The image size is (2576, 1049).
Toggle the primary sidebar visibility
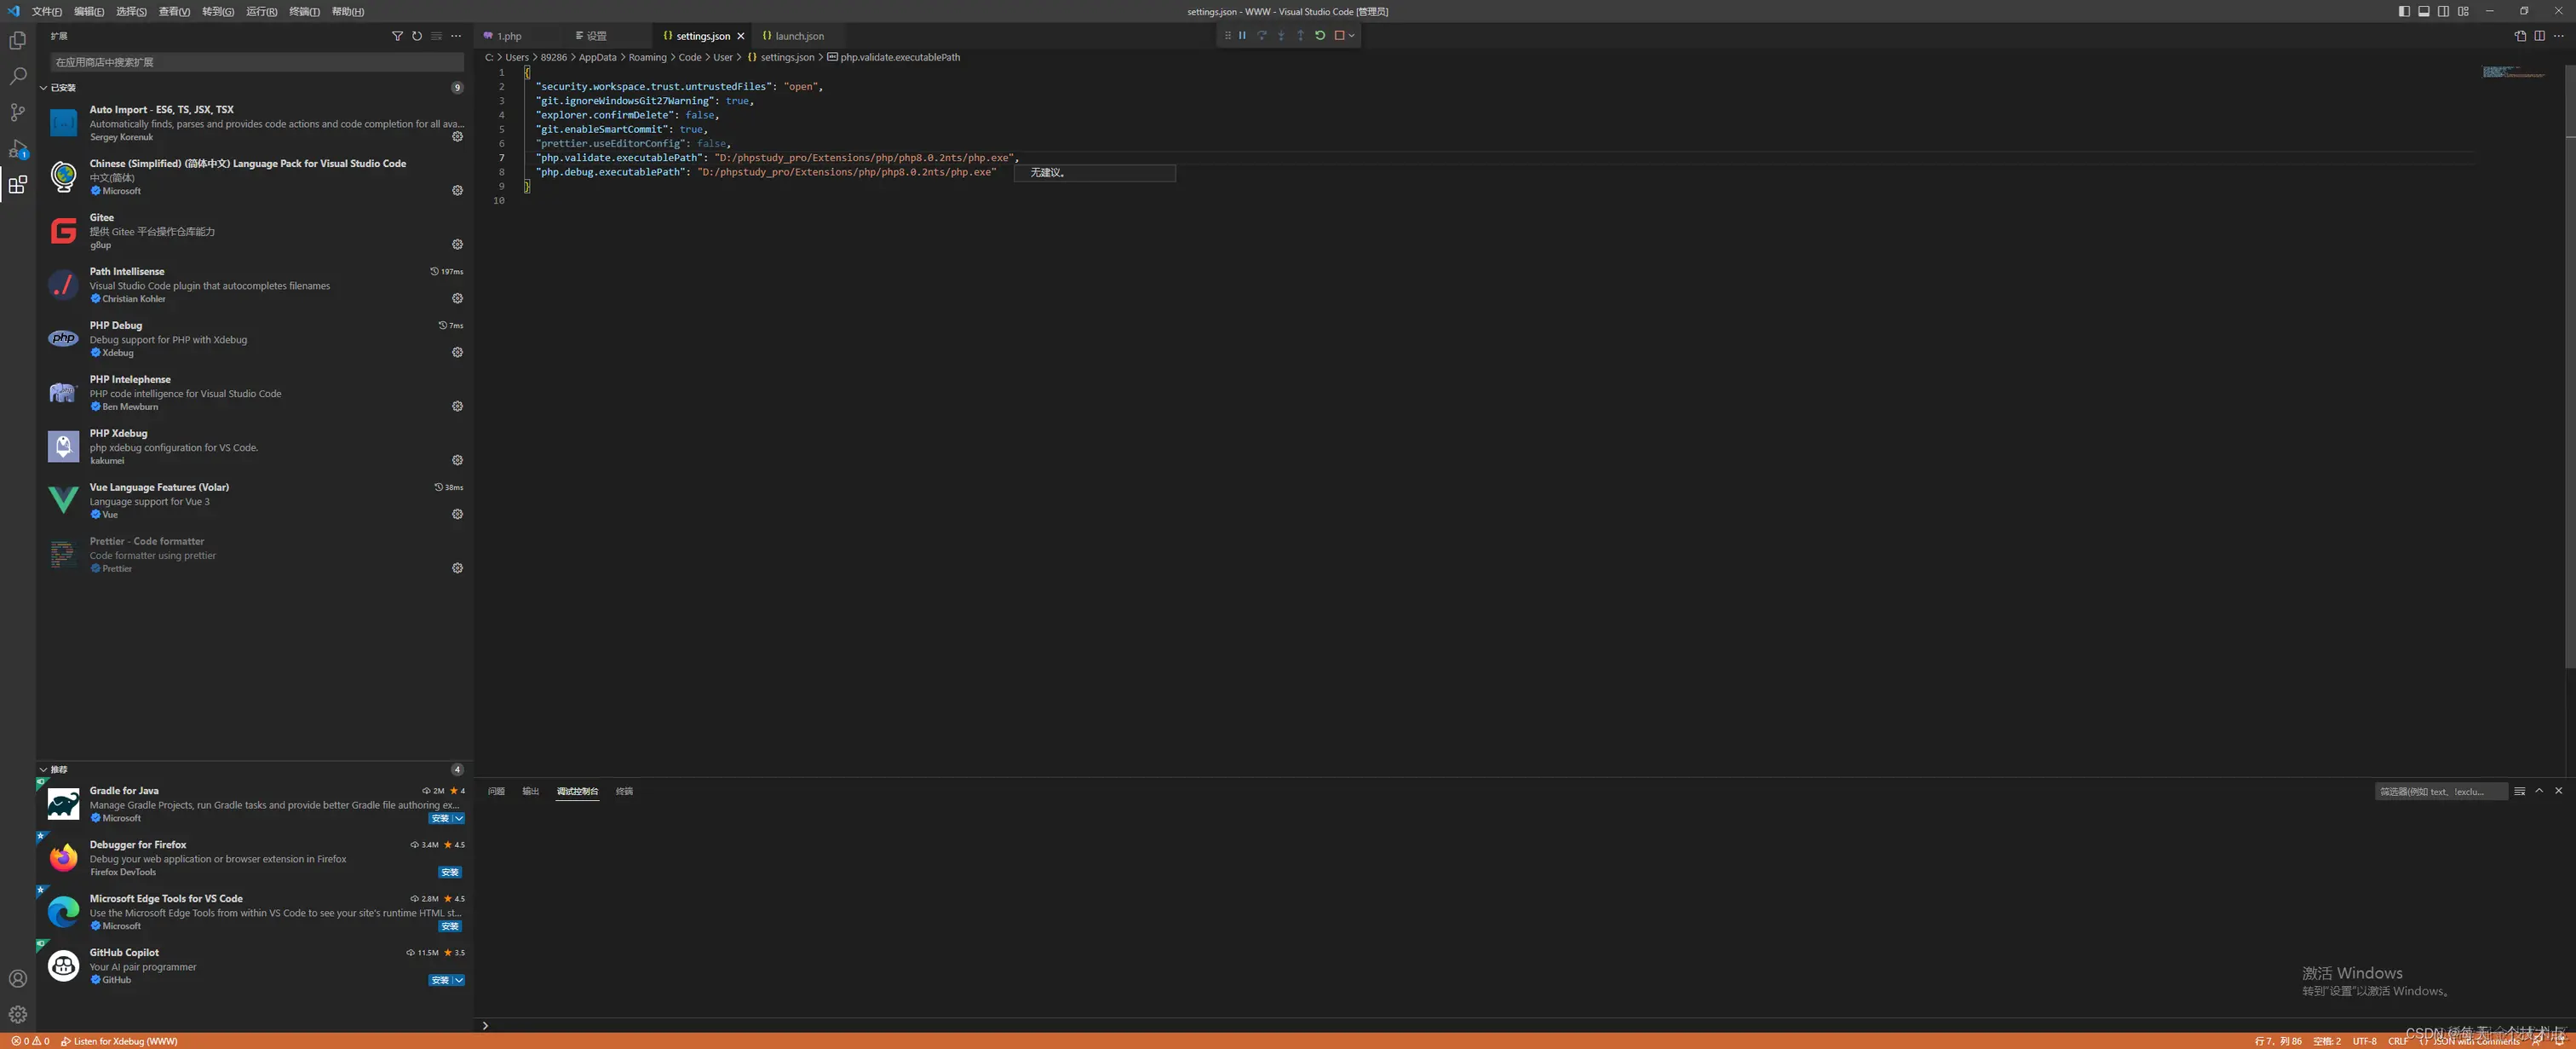click(2404, 11)
